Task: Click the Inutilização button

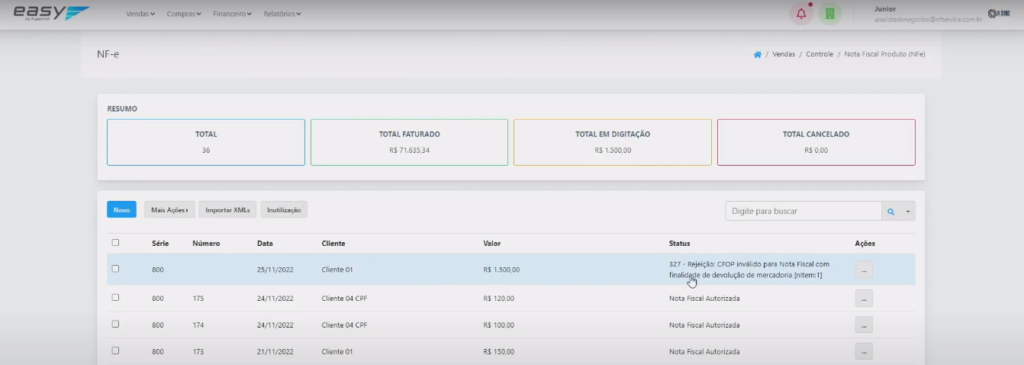Action: tap(284, 210)
